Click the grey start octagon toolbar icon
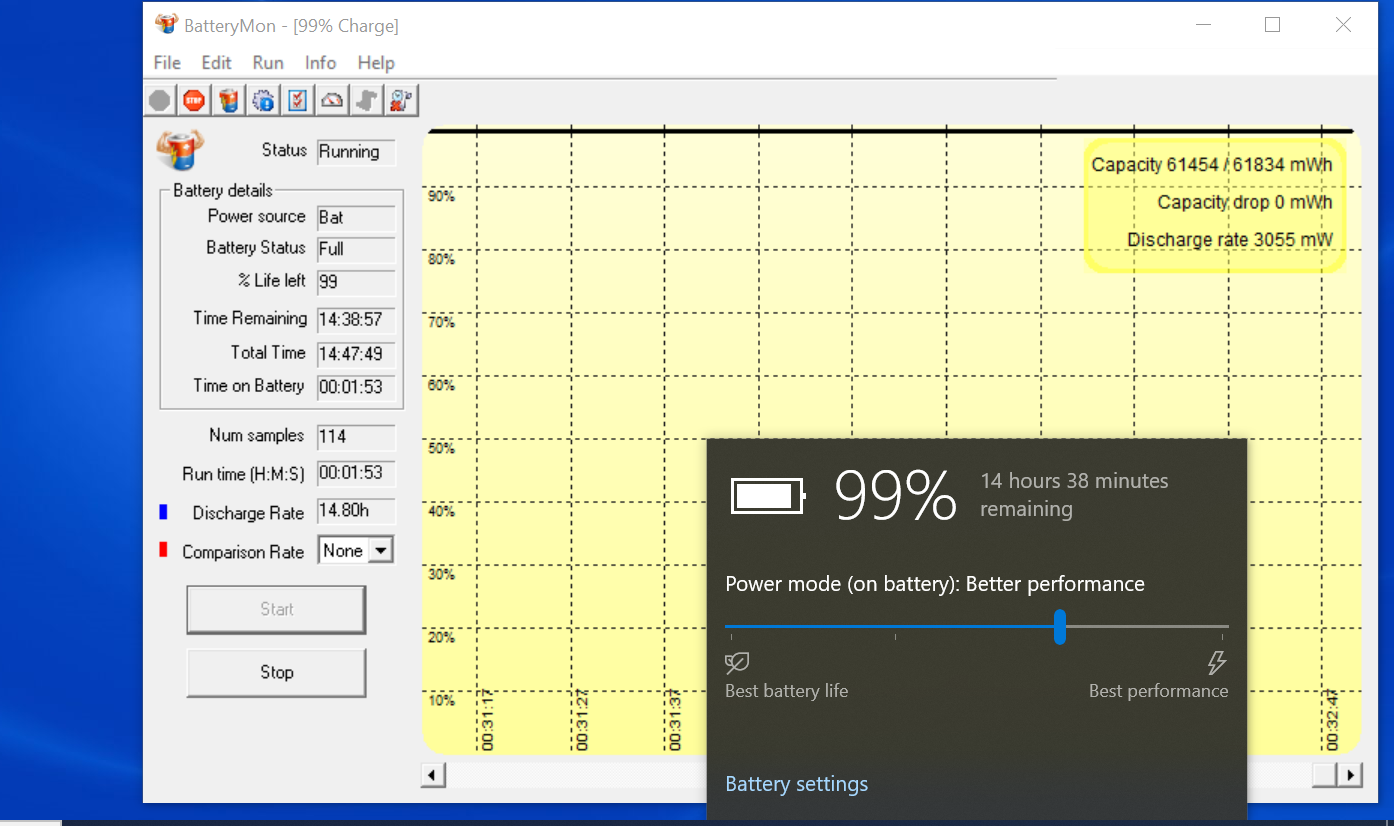Viewport: 1394px width, 826px height. coord(160,100)
